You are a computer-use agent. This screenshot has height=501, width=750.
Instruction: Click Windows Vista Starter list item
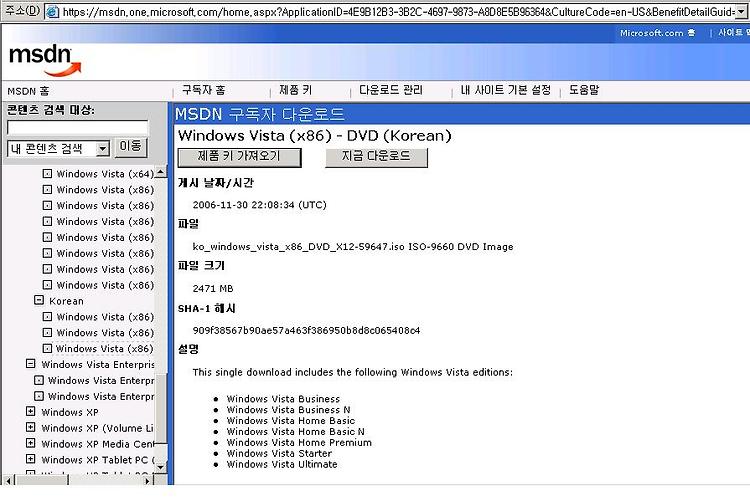[279, 454]
